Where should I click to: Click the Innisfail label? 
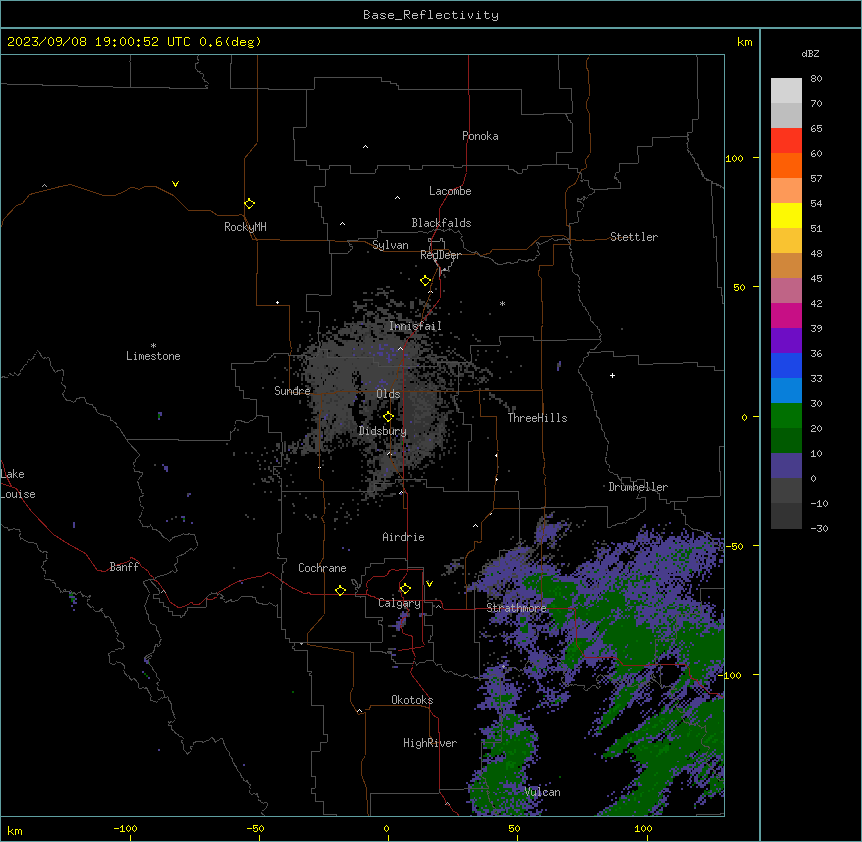pos(415,326)
